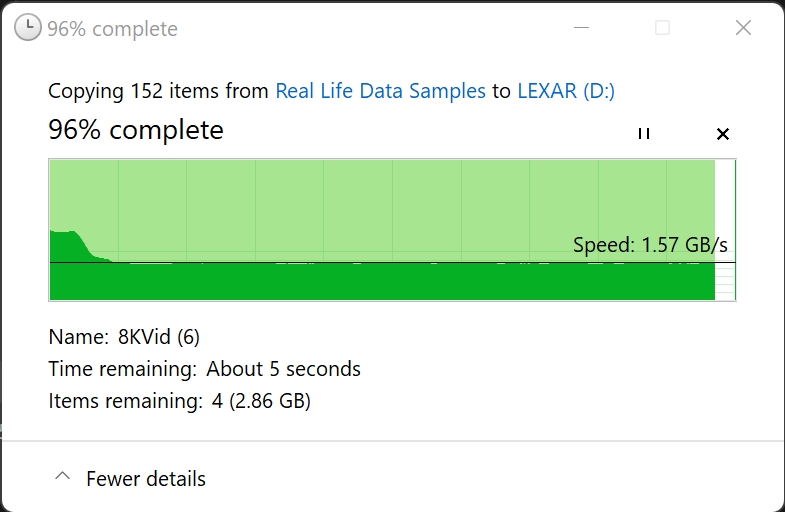Cancel the copy using the X icon
The width and height of the screenshot is (785, 512).
pyautogui.click(x=723, y=134)
